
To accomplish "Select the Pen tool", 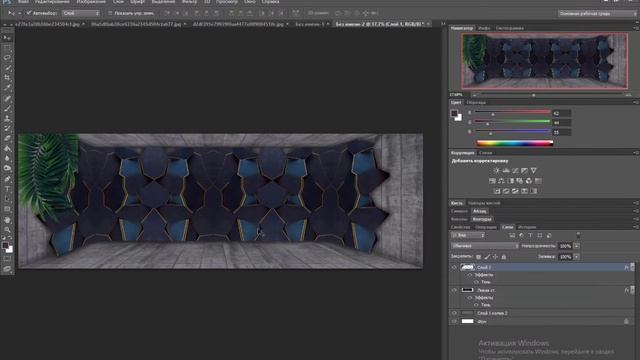I will pyautogui.click(x=7, y=179).
